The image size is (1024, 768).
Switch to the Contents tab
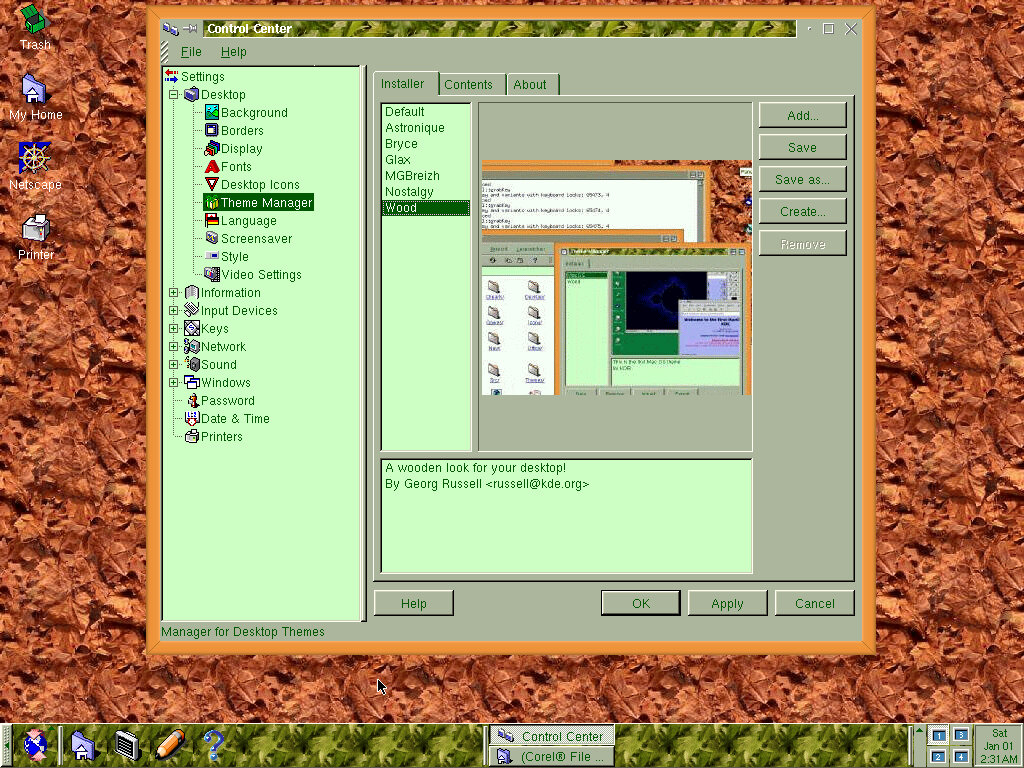(468, 85)
